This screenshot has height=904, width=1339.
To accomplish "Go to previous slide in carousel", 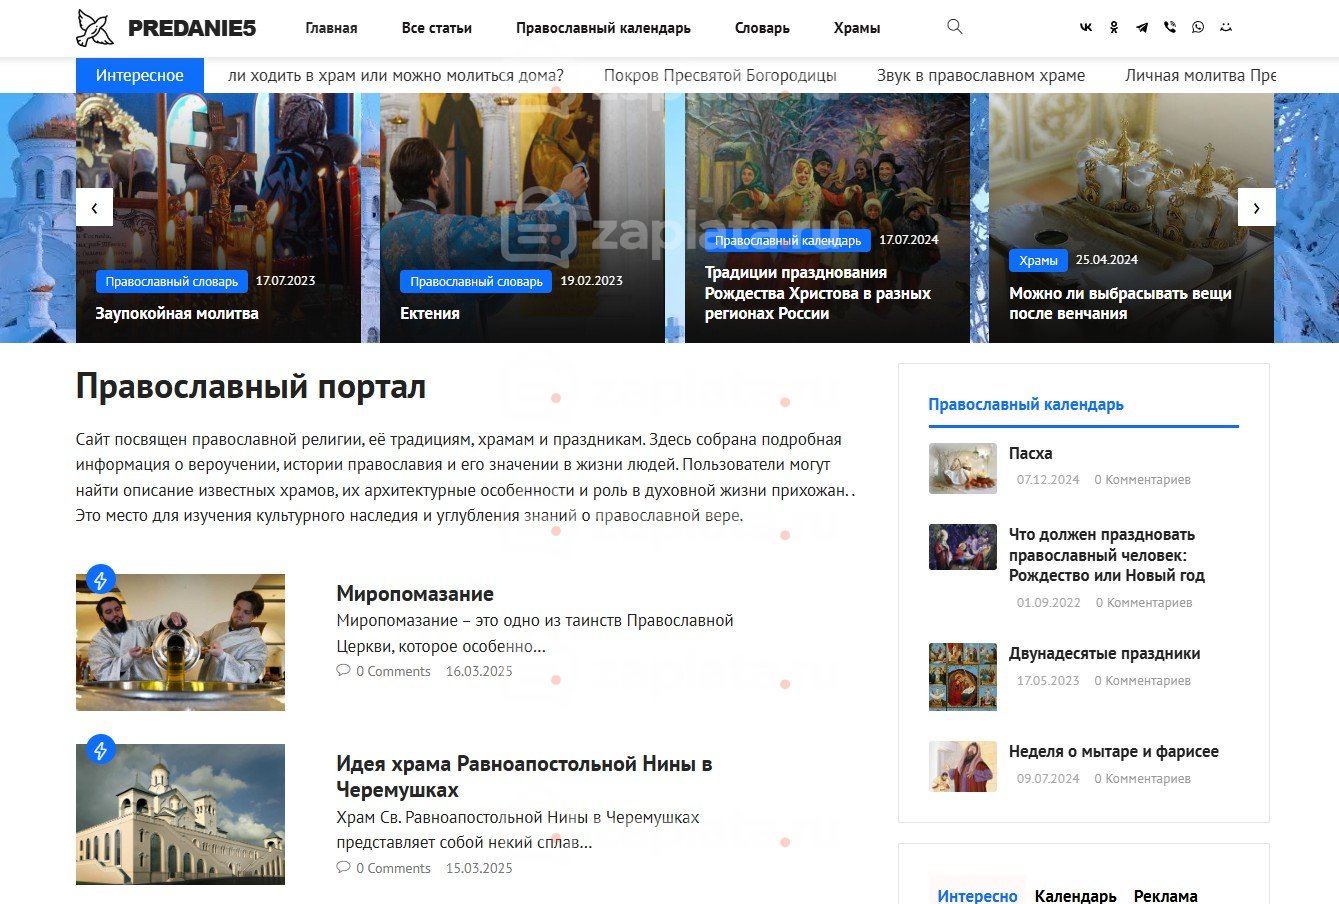I will 94,207.
